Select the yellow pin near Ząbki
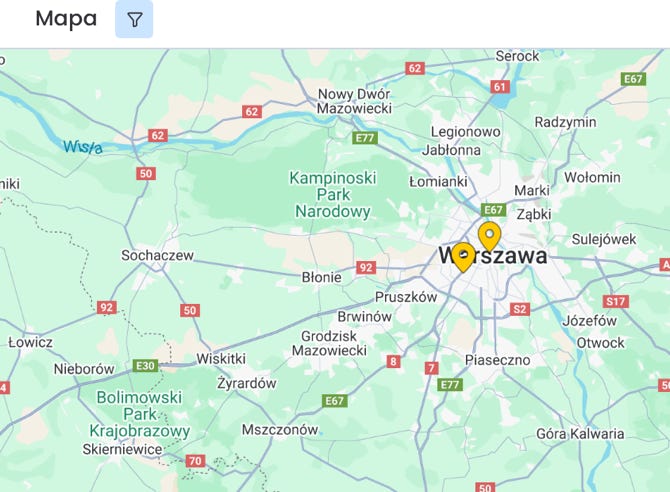Image resolution: width=670 pixels, height=492 pixels. (489, 236)
